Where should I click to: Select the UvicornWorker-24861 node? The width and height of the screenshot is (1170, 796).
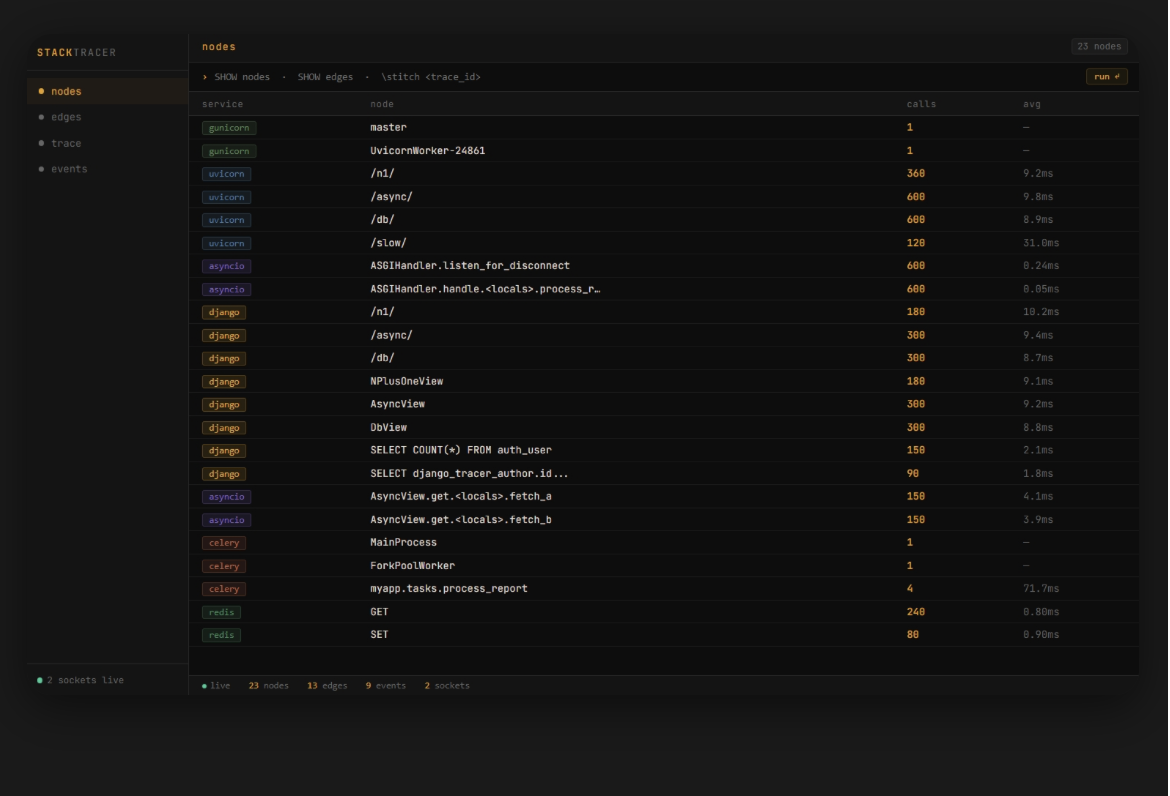click(x=428, y=151)
